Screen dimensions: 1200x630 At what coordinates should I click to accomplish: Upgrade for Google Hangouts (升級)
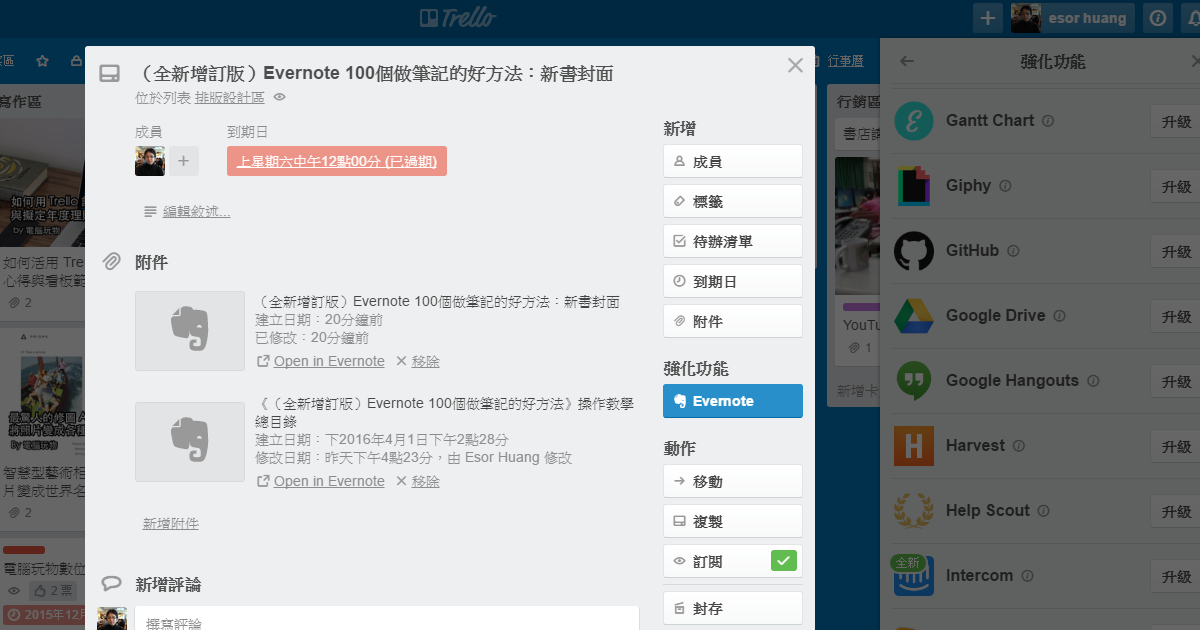1175,381
